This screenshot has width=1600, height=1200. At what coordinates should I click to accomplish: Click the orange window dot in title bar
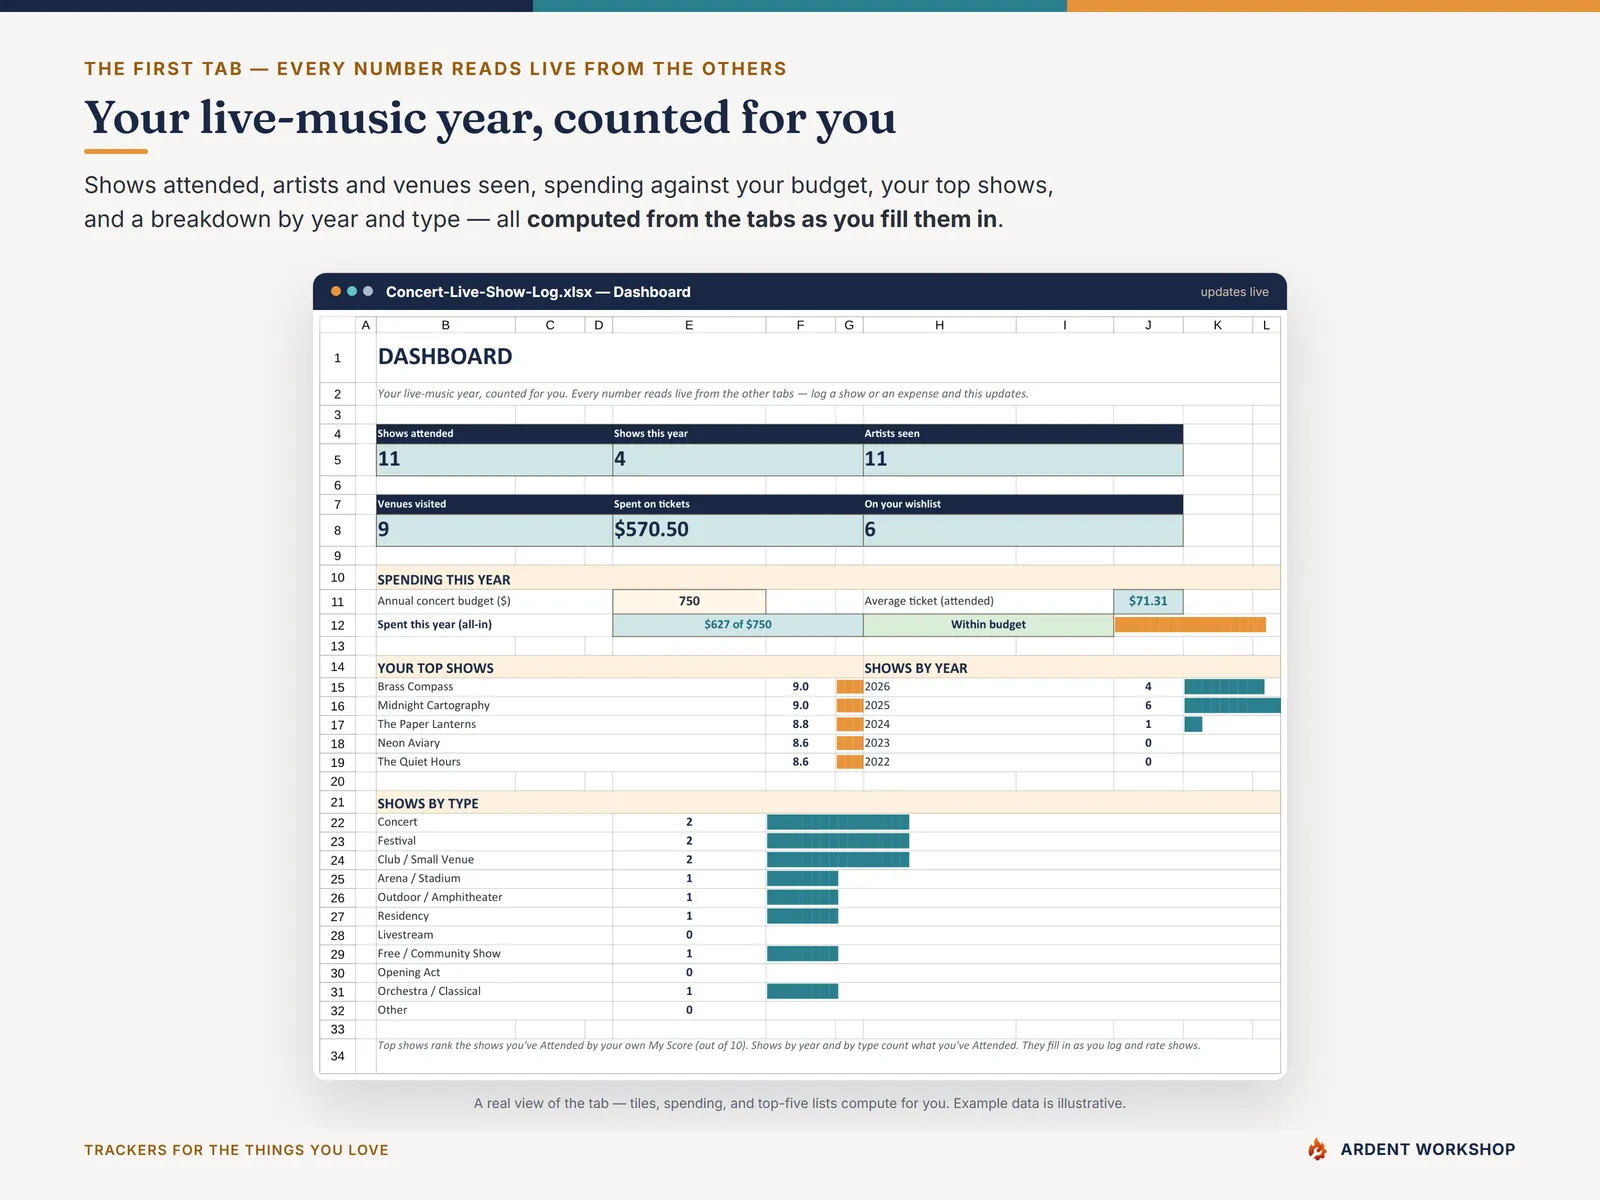tap(336, 291)
